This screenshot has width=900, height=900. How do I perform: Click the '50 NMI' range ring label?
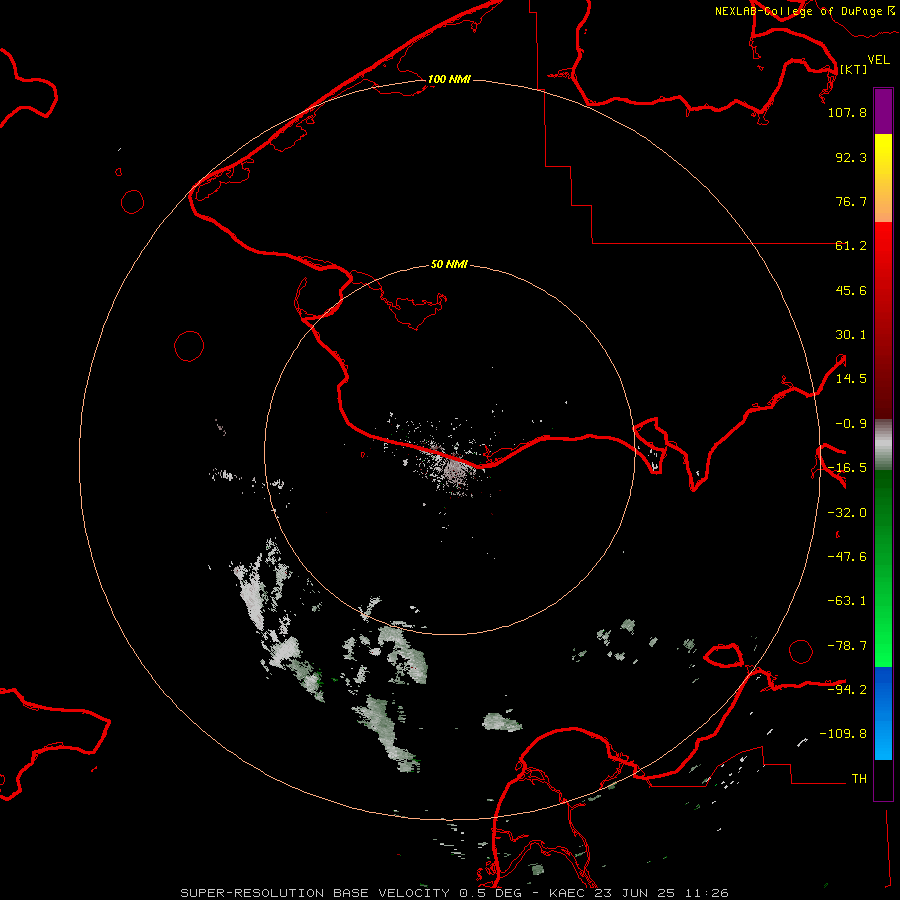(449, 265)
